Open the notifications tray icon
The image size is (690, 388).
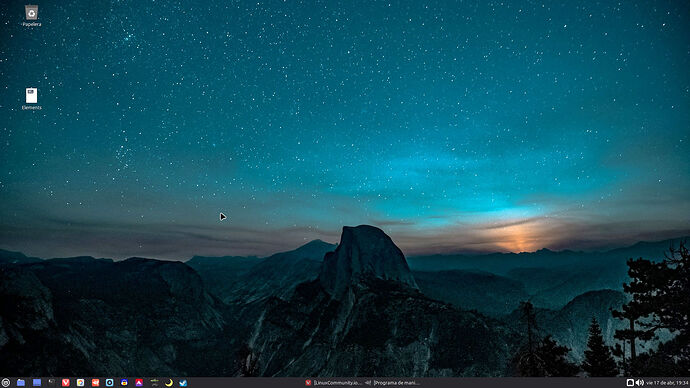tap(630, 383)
